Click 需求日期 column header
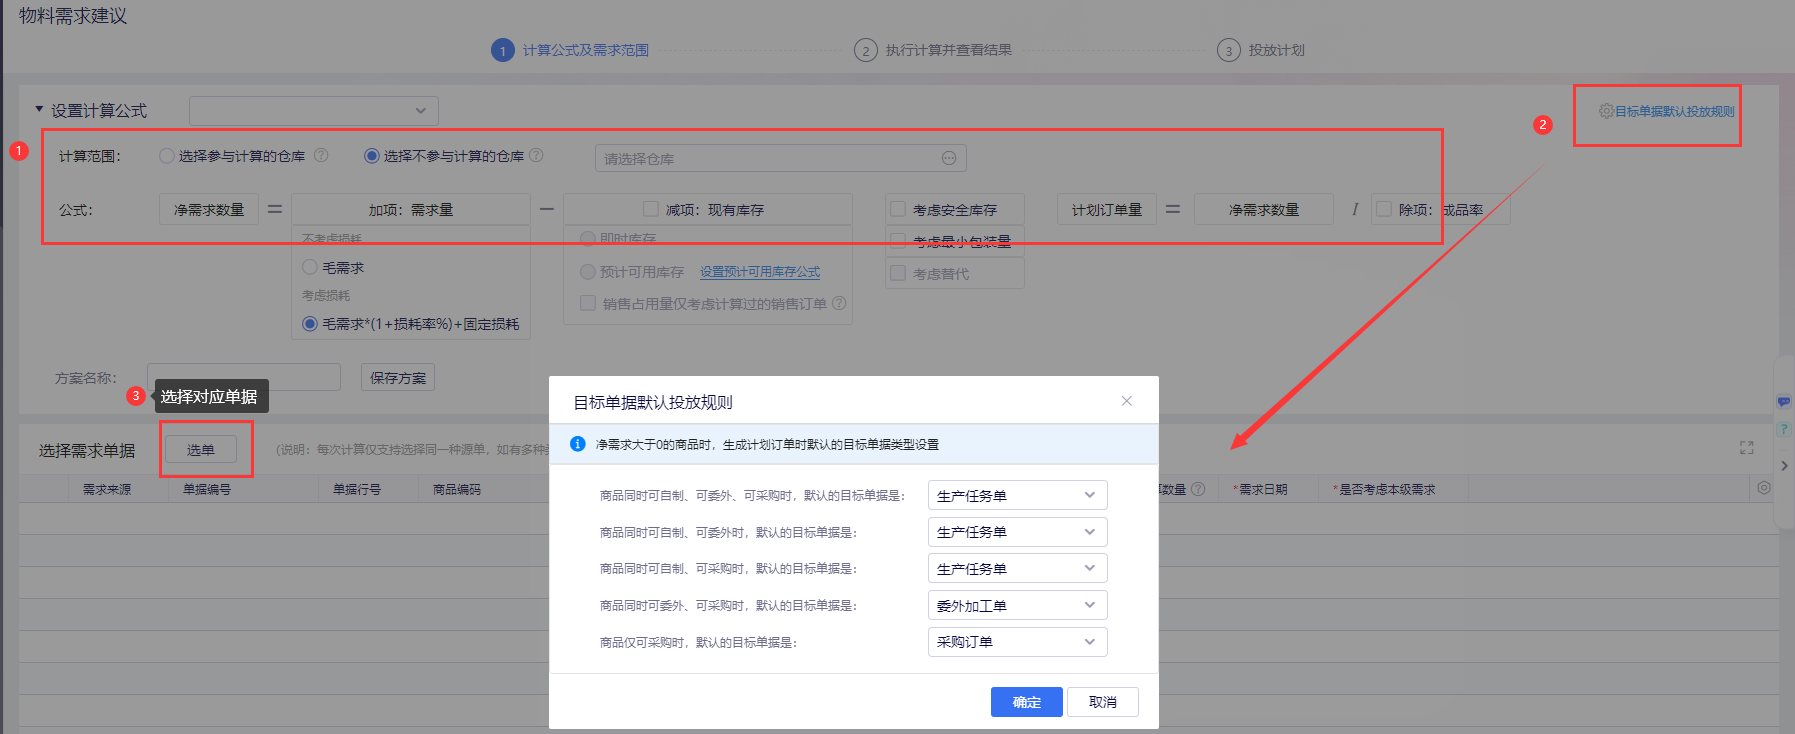 point(1261,489)
